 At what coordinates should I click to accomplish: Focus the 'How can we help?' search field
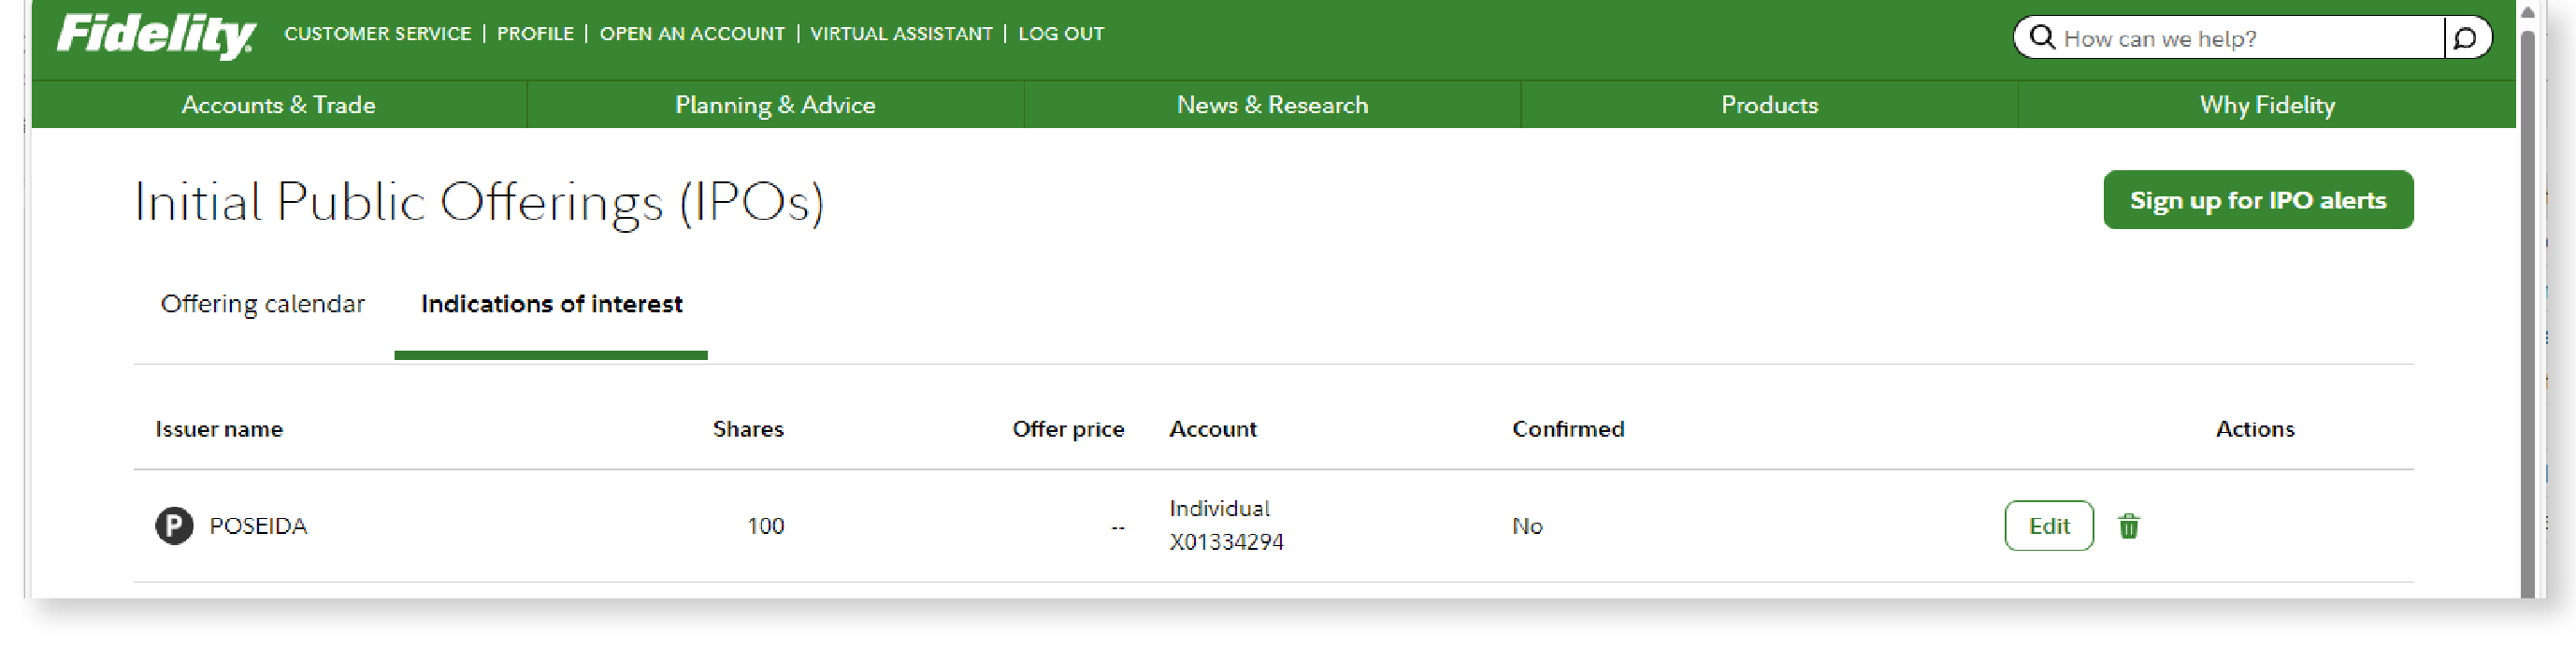pos(2240,39)
